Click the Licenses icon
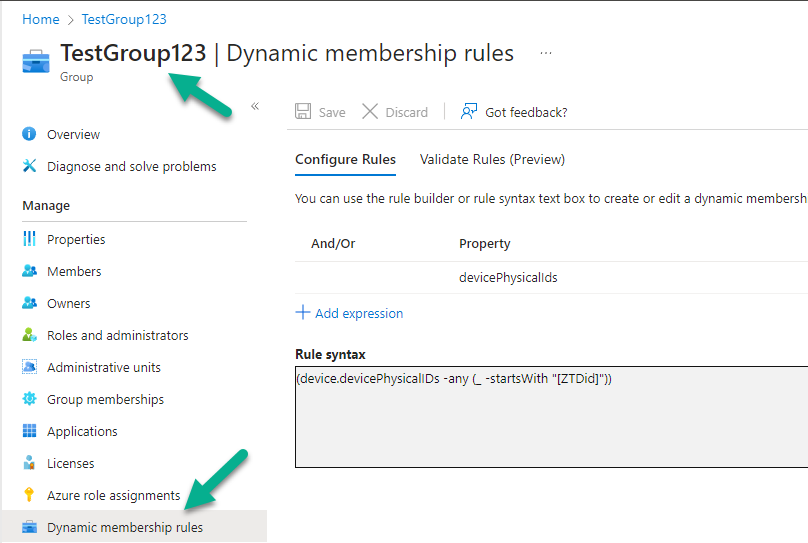This screenshot has height=543, width=808. [29, 463]
